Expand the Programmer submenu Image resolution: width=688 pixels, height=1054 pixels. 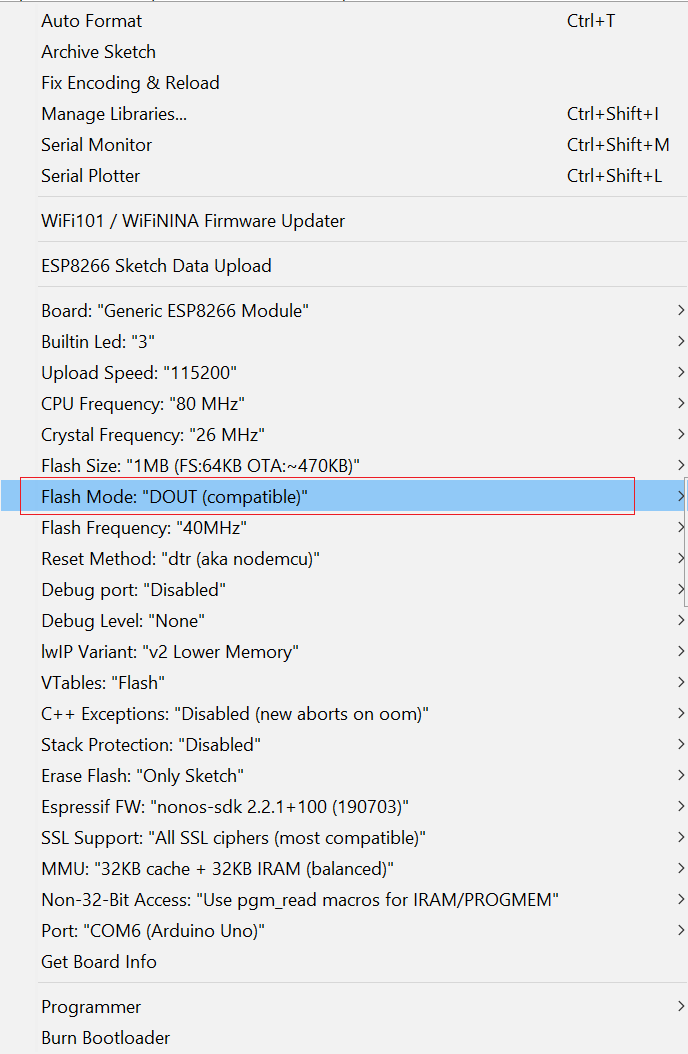(91, 1007)
